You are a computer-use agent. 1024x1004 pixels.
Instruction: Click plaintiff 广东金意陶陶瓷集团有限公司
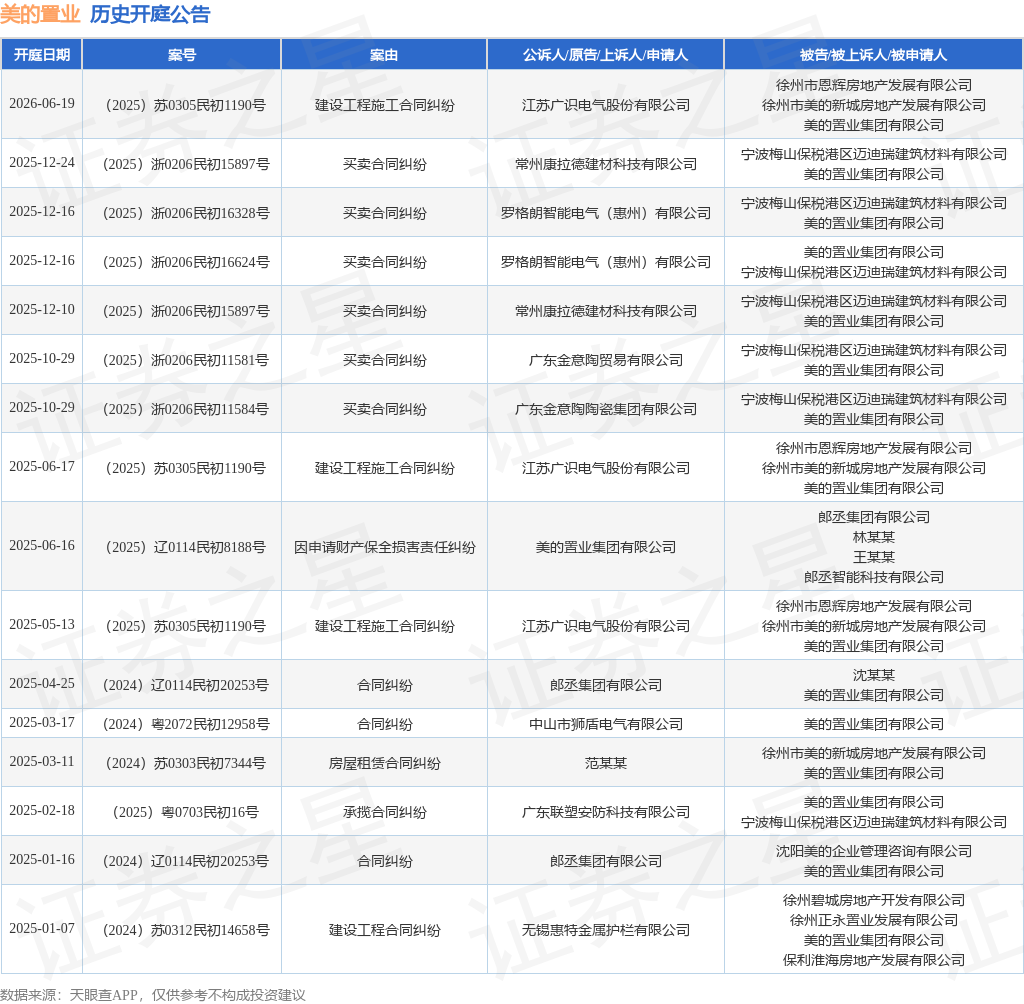(x=605, y=409)
